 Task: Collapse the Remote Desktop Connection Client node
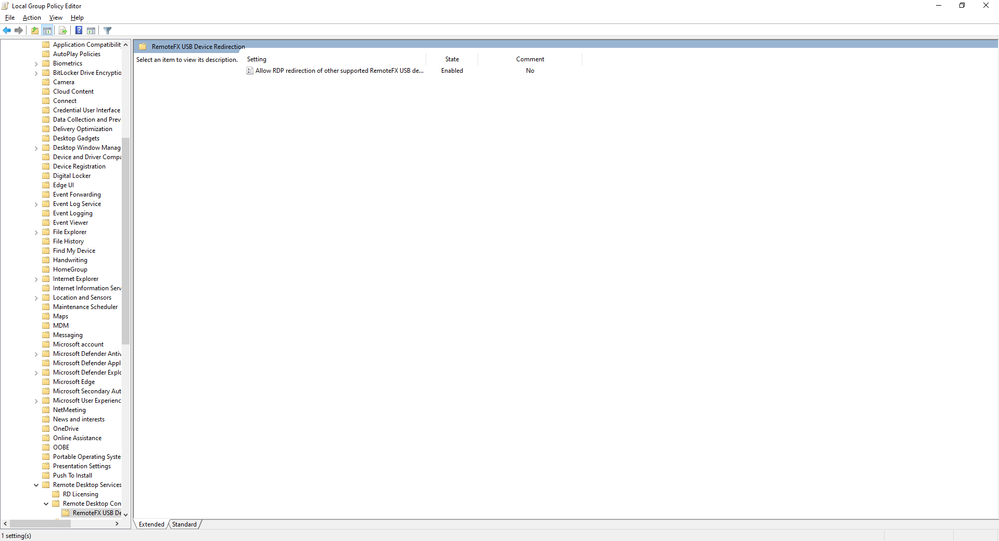(46, 503)
